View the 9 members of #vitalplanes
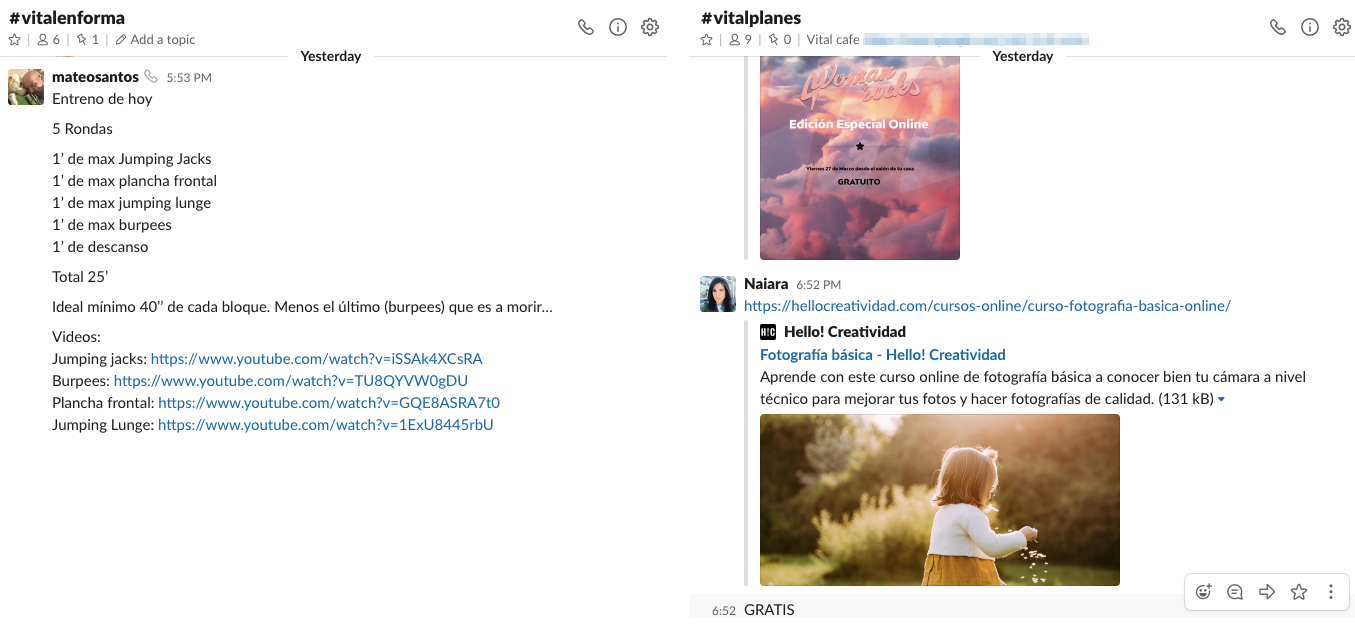The height and width of the screenshot is (633, 1355). tap(740, 40)
